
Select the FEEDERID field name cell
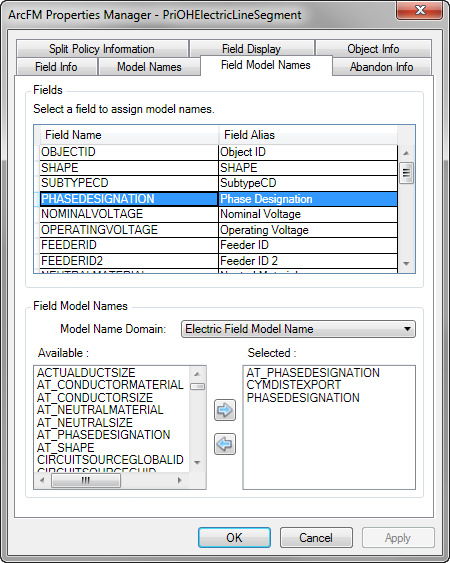tap(129, 245)
